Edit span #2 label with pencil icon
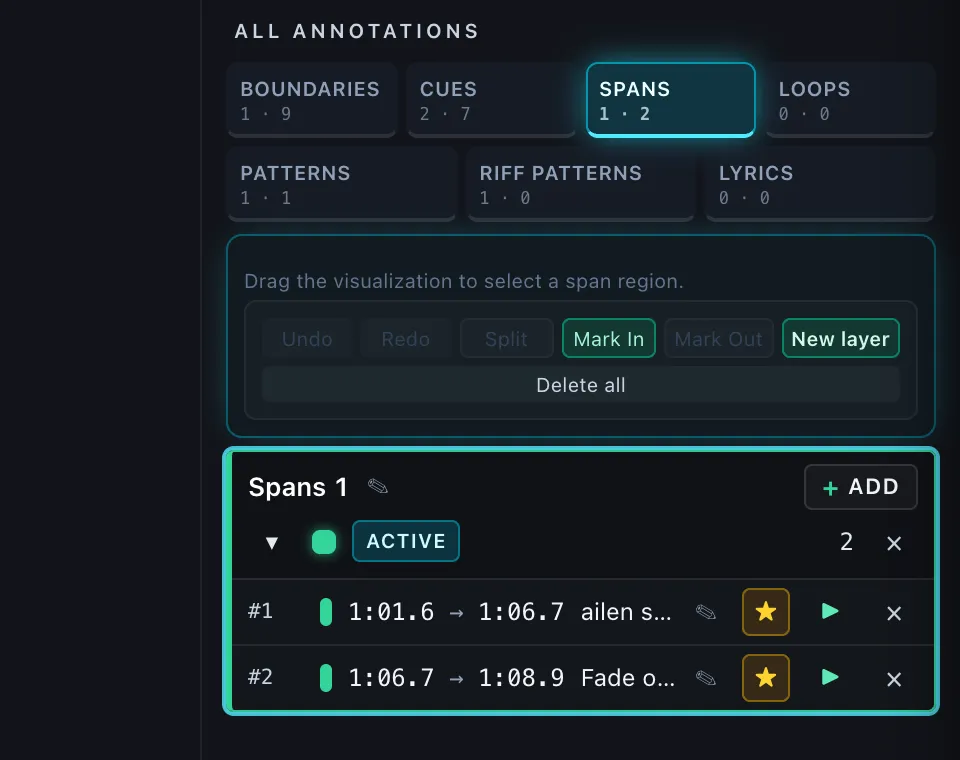The height and width of the screenshot is (760, 960). tap(706, 678)
